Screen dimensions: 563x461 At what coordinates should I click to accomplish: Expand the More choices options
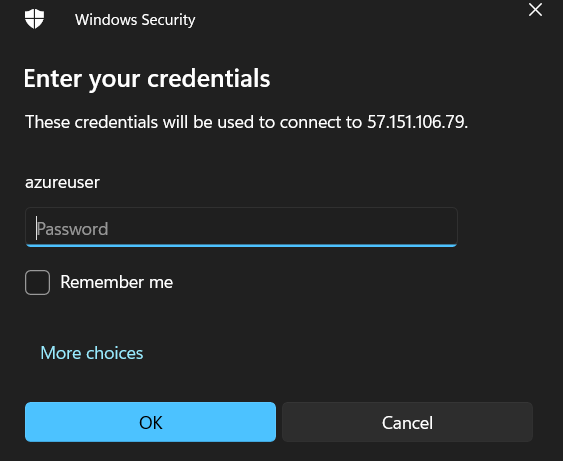[x=92, y=353]
